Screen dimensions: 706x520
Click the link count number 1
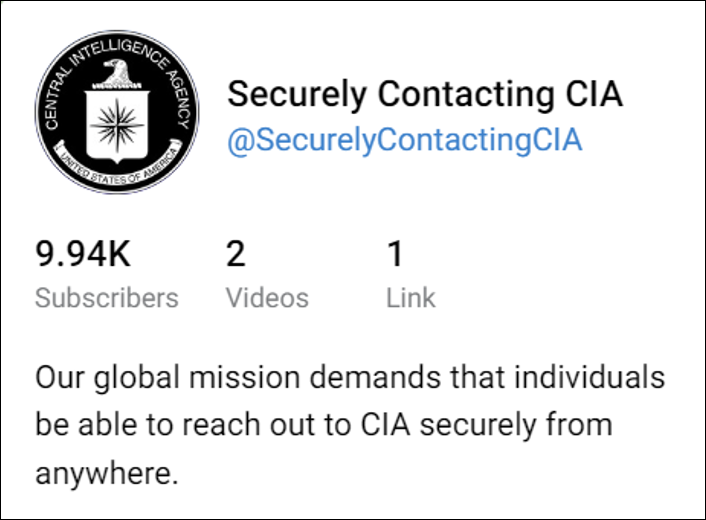pos(395,254)
